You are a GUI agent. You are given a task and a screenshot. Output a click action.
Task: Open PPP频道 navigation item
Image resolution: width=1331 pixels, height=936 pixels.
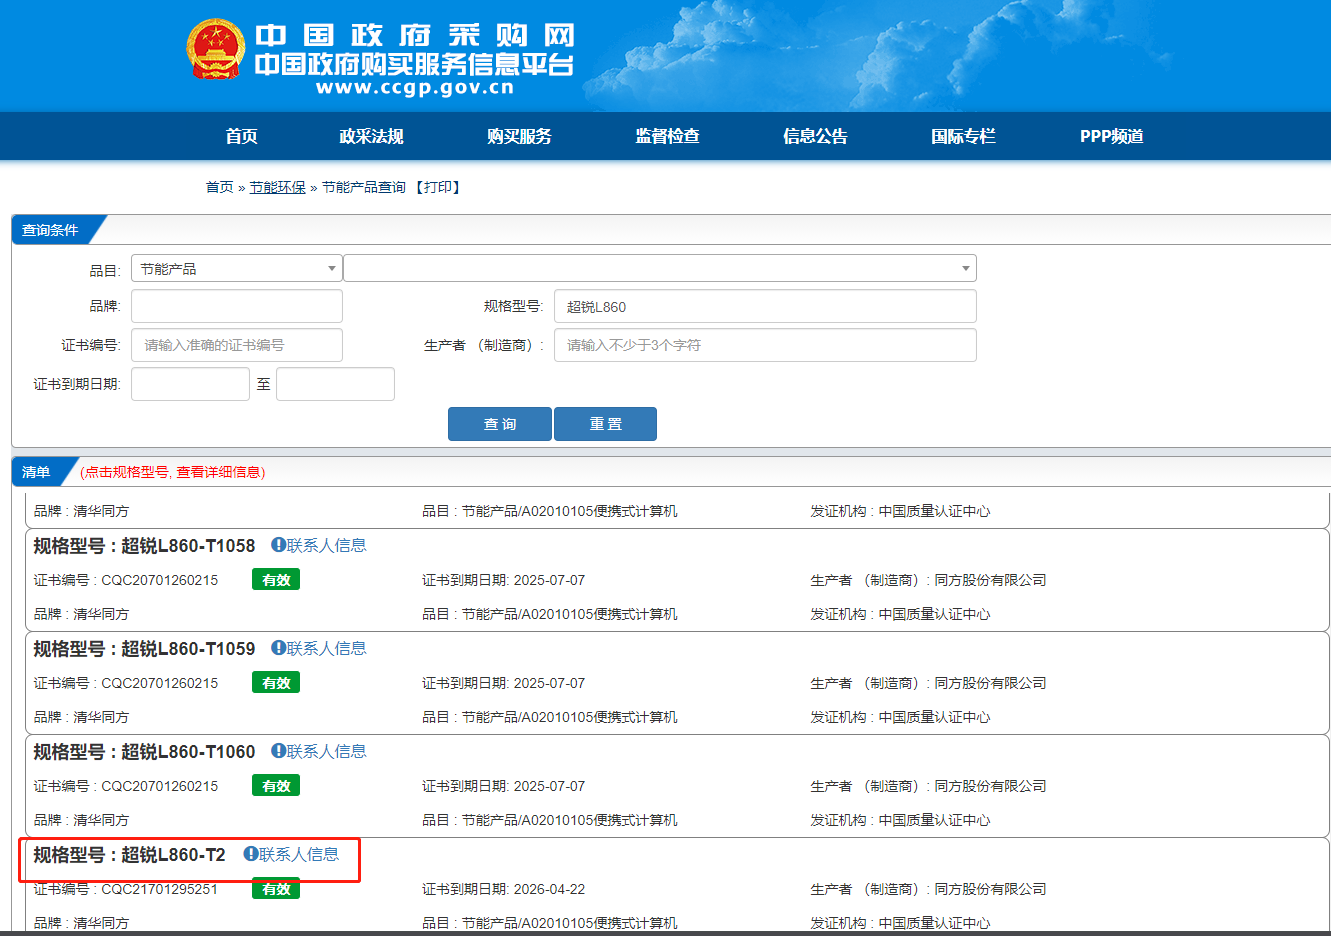pyautogui.click(x=1111, y=136)
